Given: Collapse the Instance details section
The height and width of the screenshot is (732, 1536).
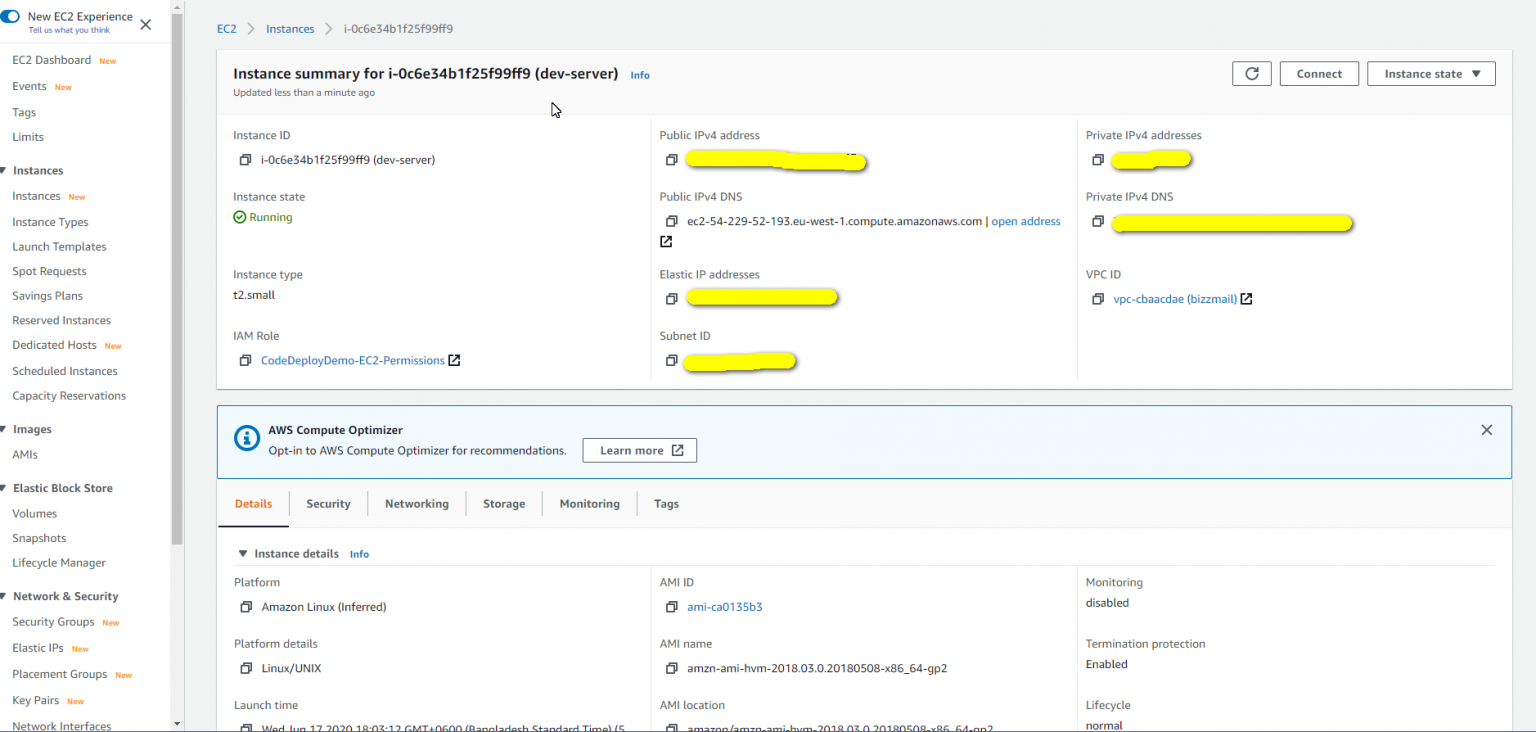Looking at the screenshot, I should [x=242, y=554].
